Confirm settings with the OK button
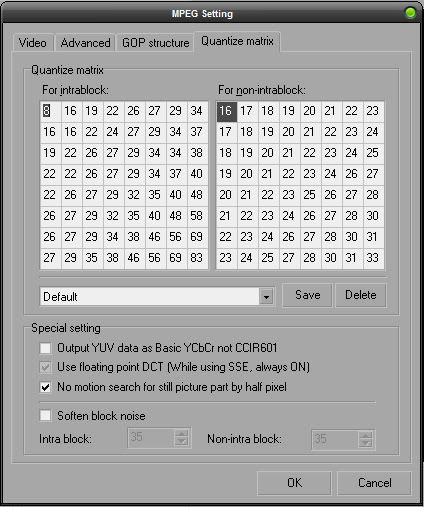 294,483
